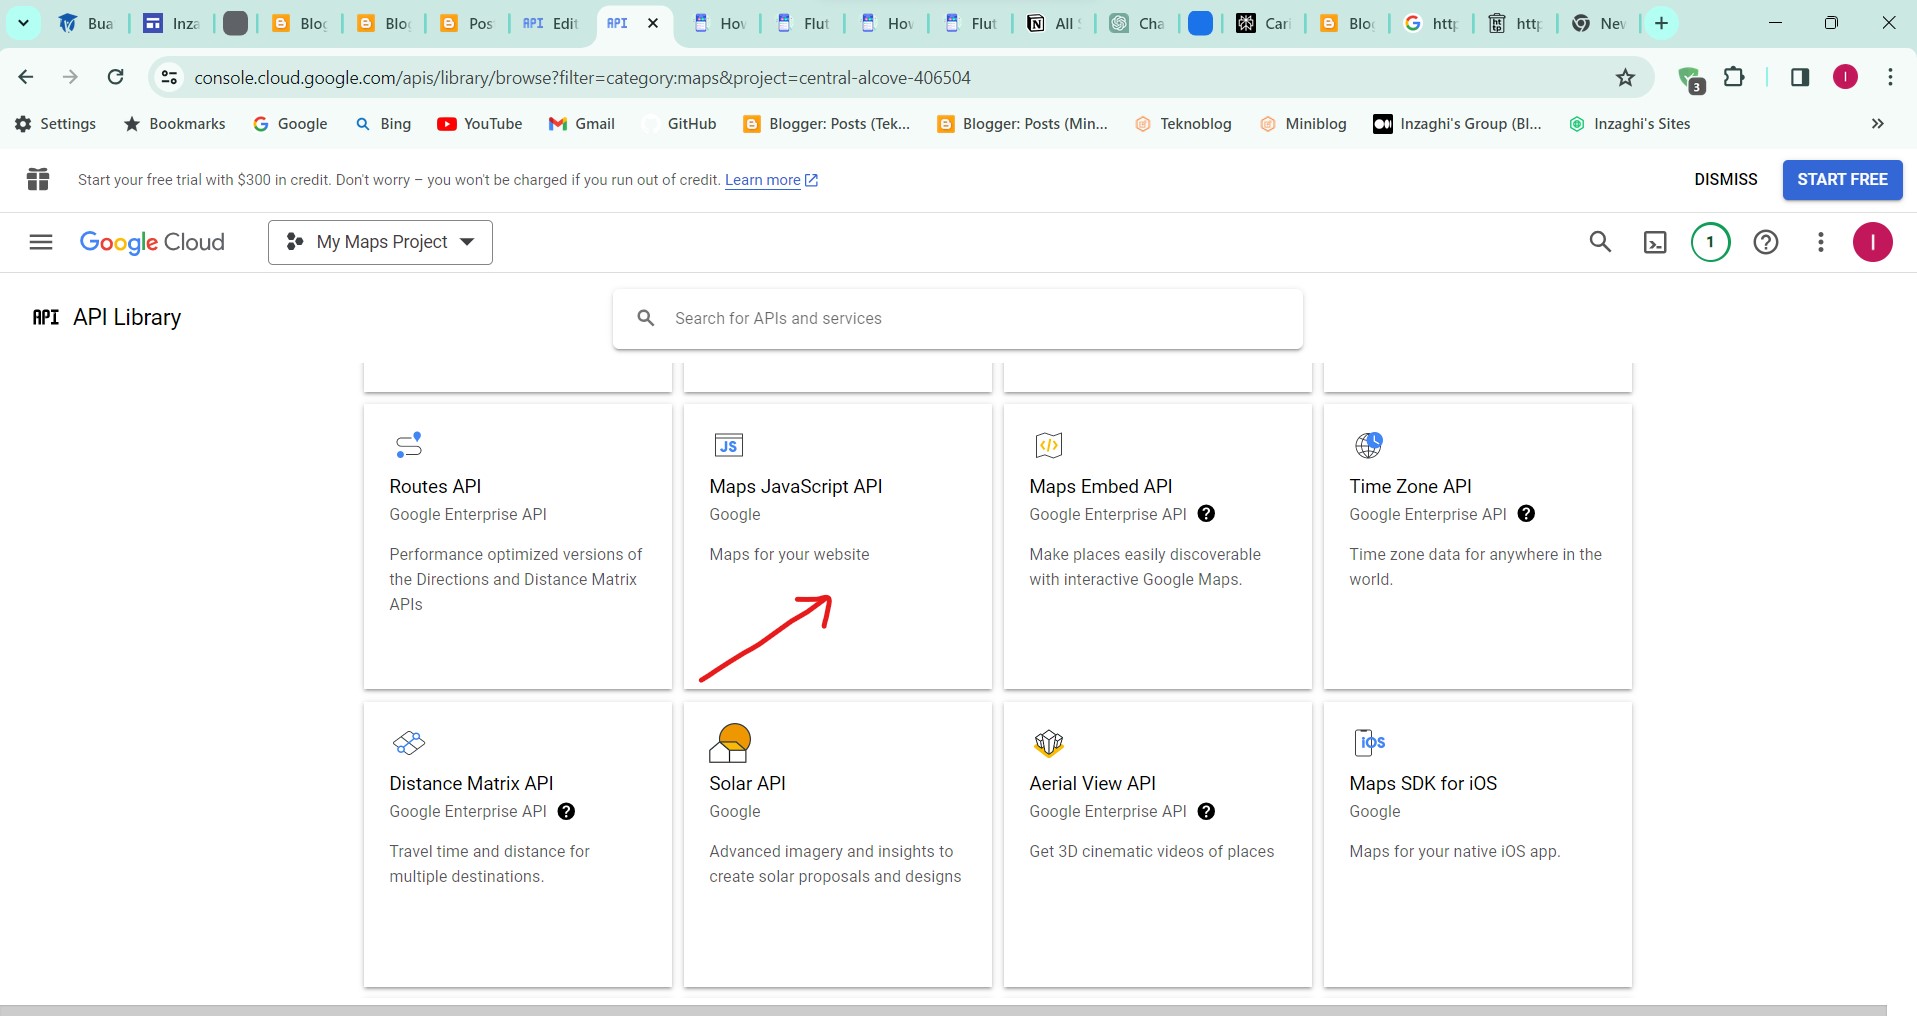Switch to the ChatGPT tab
This screenshot has height=1016, width=1917.
(x=1138, y=23)
